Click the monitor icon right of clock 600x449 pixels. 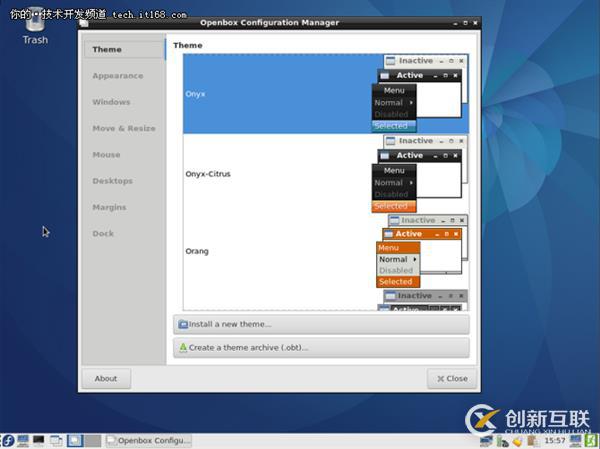coord(575,441)
